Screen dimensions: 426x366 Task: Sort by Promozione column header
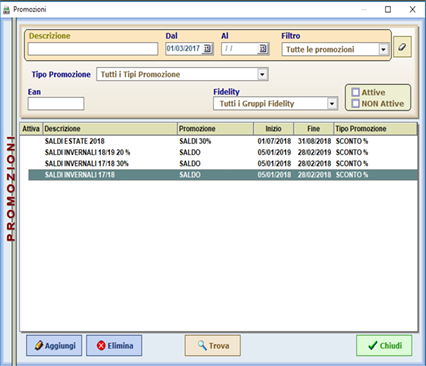(215, 129)
